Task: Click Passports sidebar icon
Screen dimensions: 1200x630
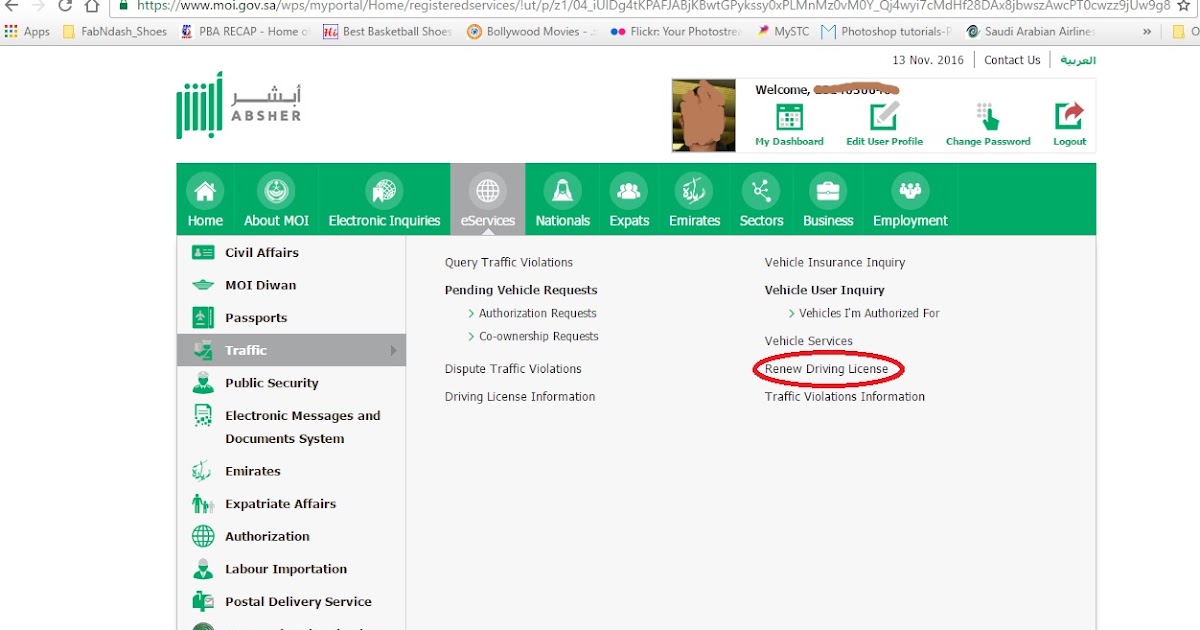Action: pos(203,318)
